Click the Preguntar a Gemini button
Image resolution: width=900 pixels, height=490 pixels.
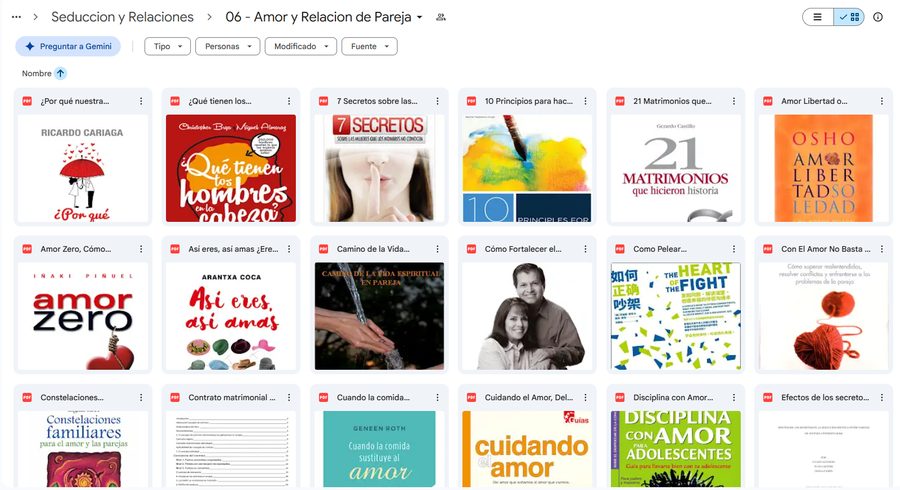(68, 46)
